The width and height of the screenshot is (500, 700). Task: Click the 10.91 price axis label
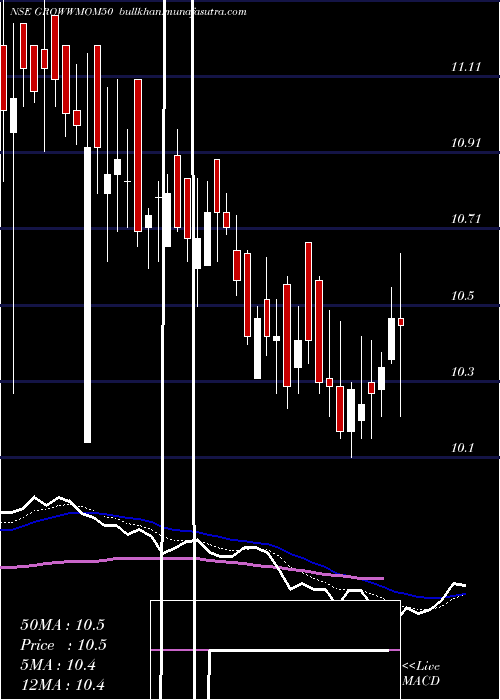tap(466, 143)
